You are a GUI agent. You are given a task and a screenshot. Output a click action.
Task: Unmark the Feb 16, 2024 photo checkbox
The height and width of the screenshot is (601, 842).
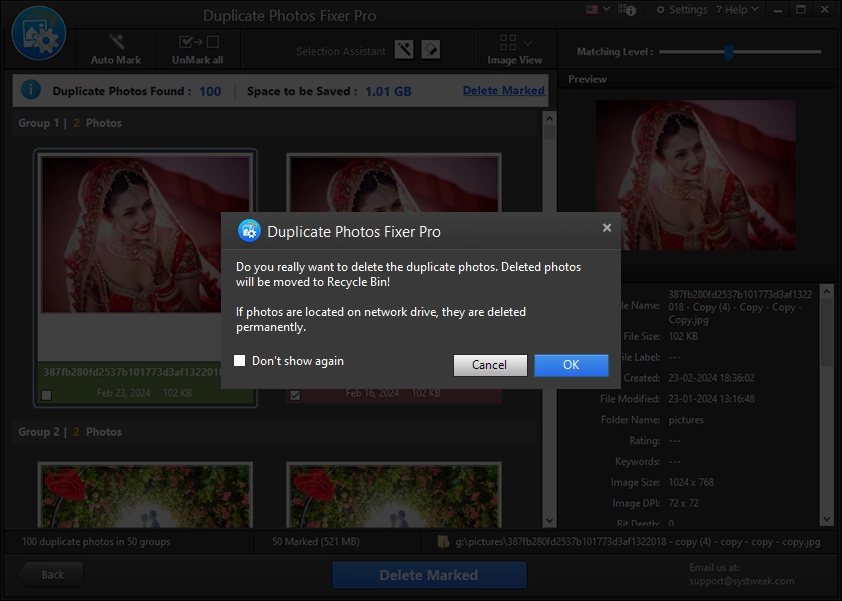pos(295,395)
